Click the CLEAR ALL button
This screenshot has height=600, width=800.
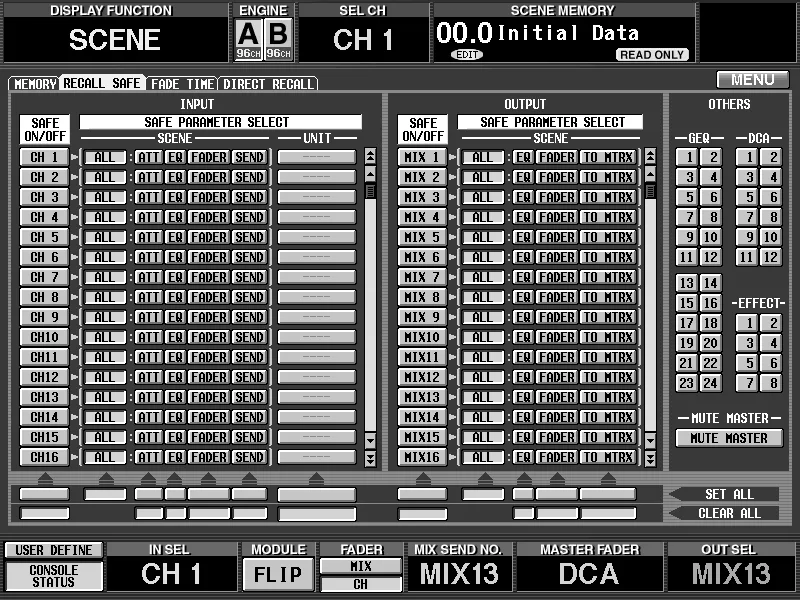tap(724, 513)
